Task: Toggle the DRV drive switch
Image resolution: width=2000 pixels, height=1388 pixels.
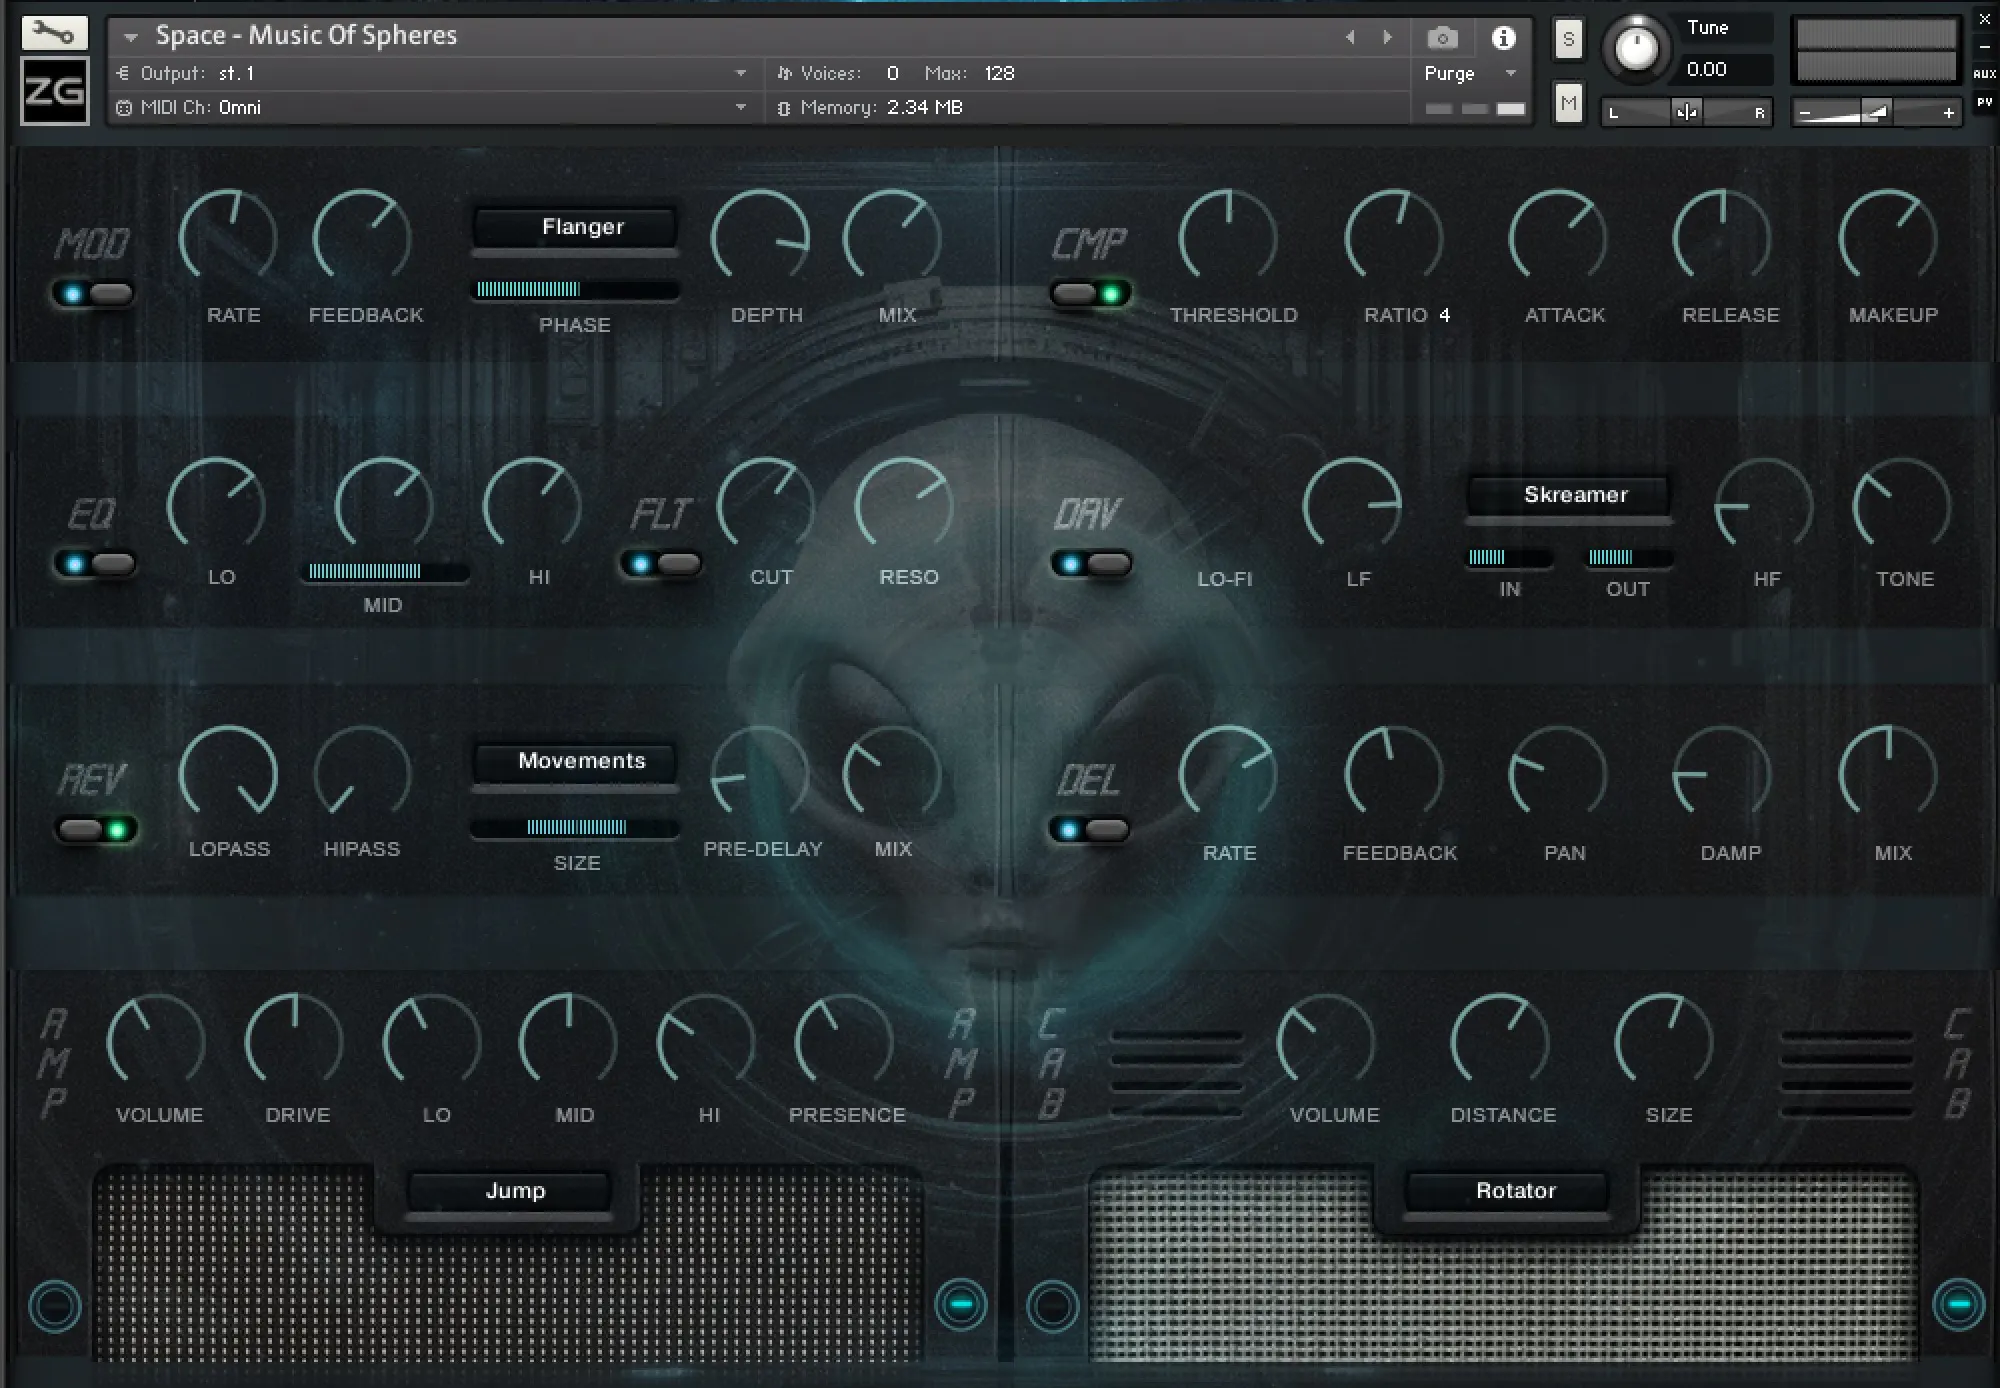Action: click(x=1091, y=564)
